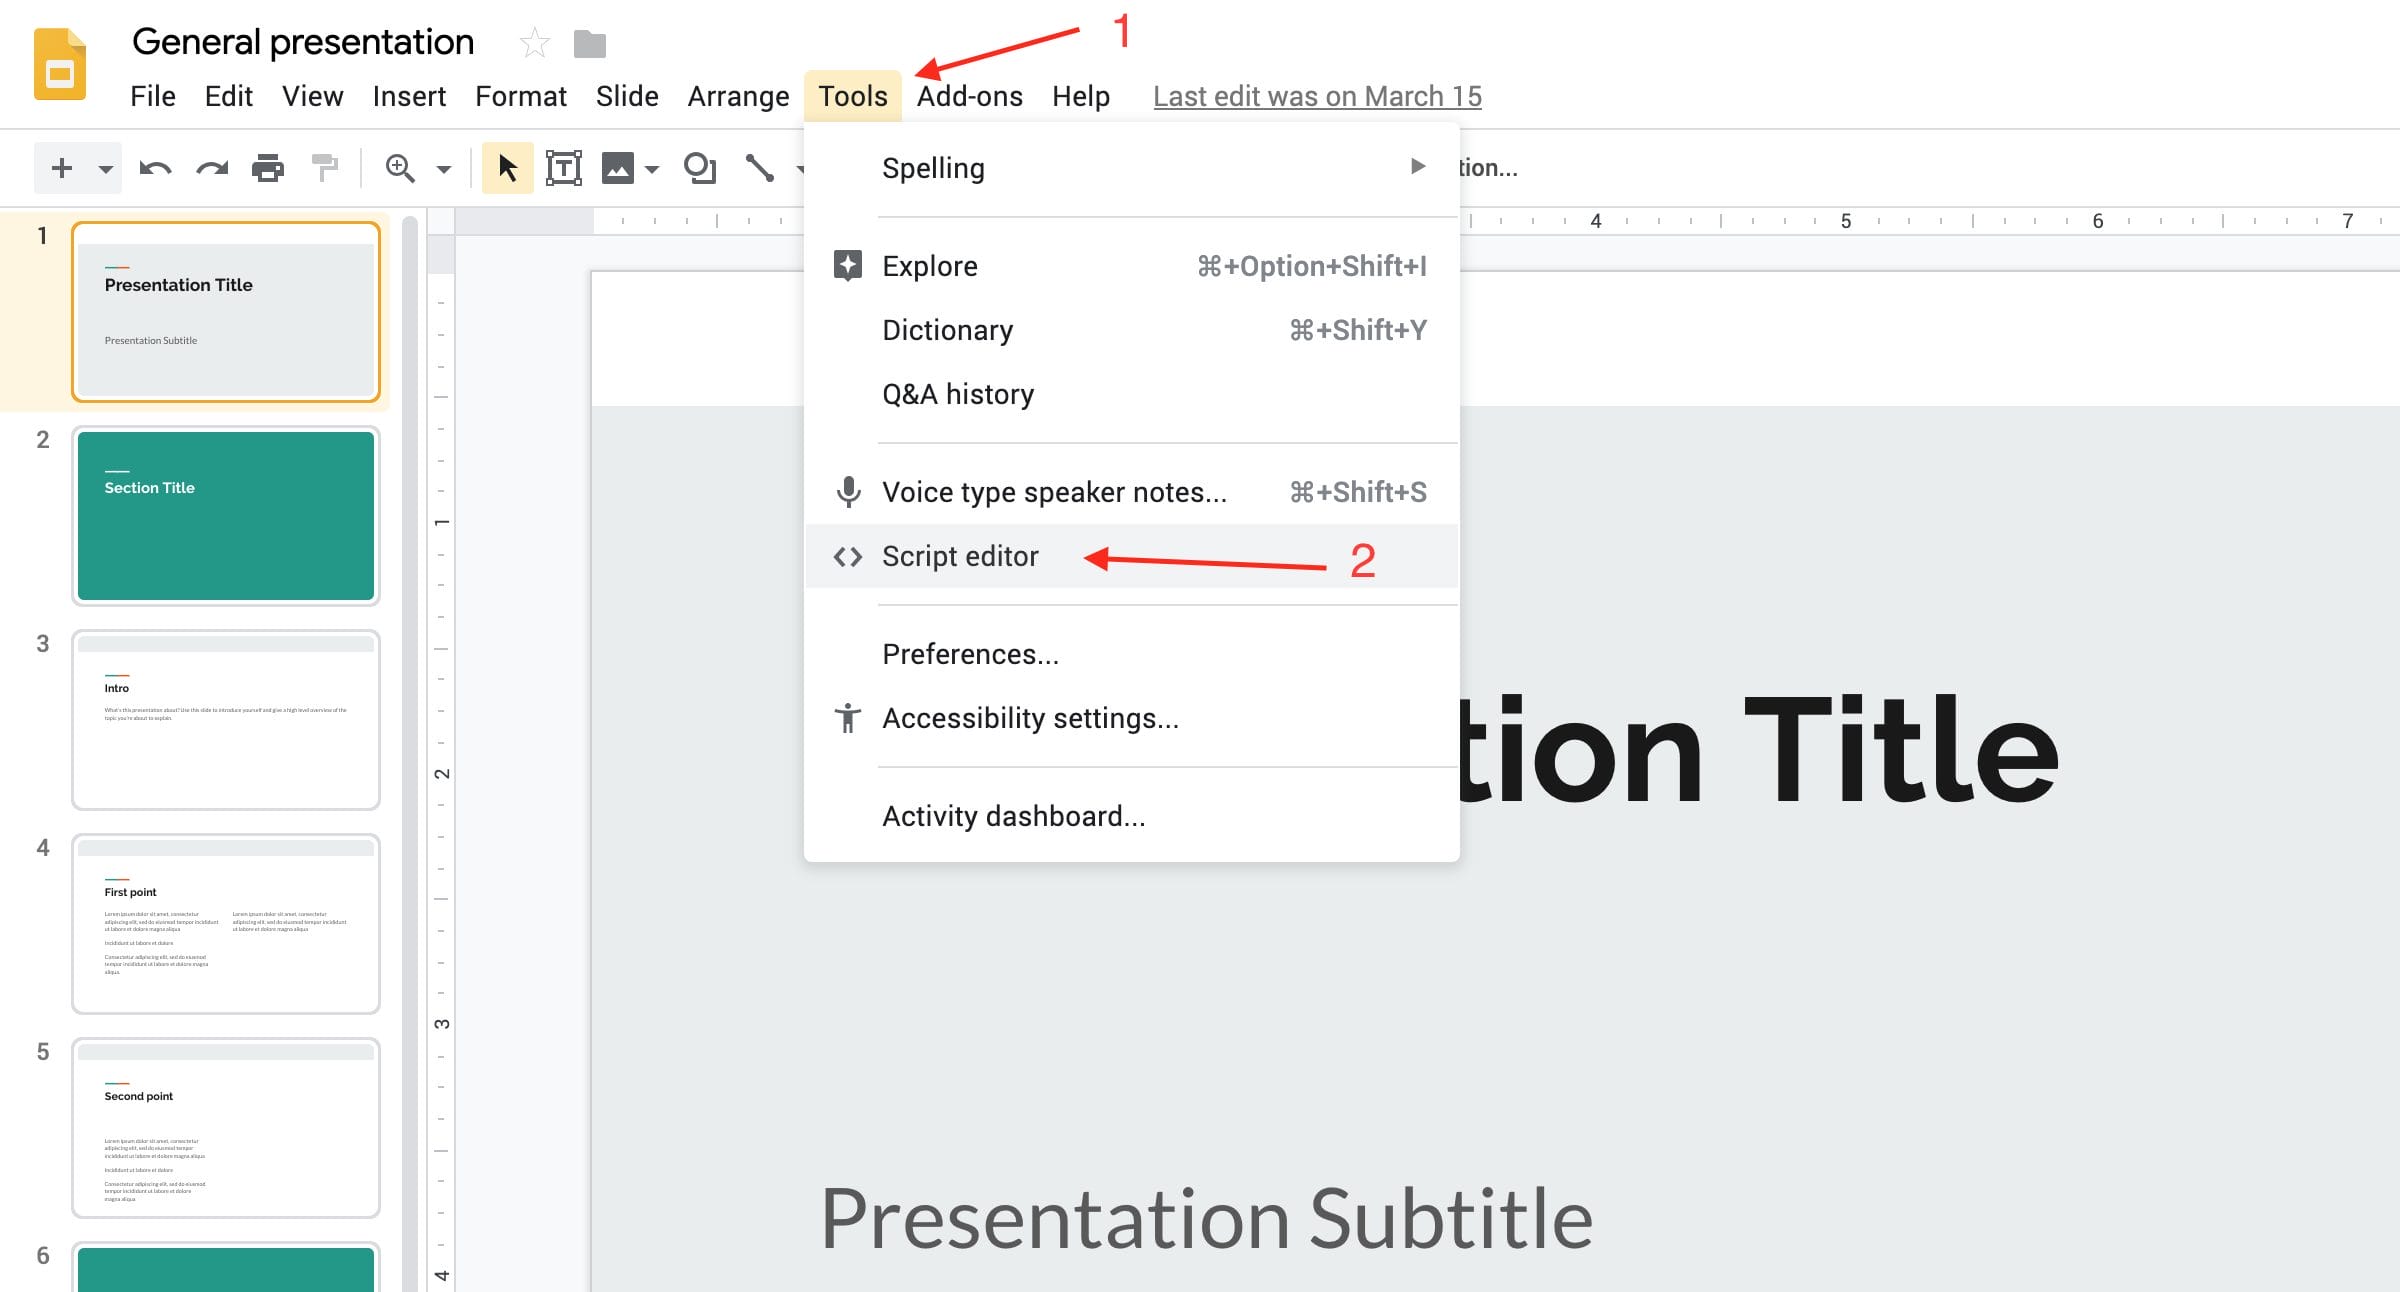This screenshot has height=1292, width=2400.
Task: Open the Explore panel icon
Action: click(x=847, y=265)
